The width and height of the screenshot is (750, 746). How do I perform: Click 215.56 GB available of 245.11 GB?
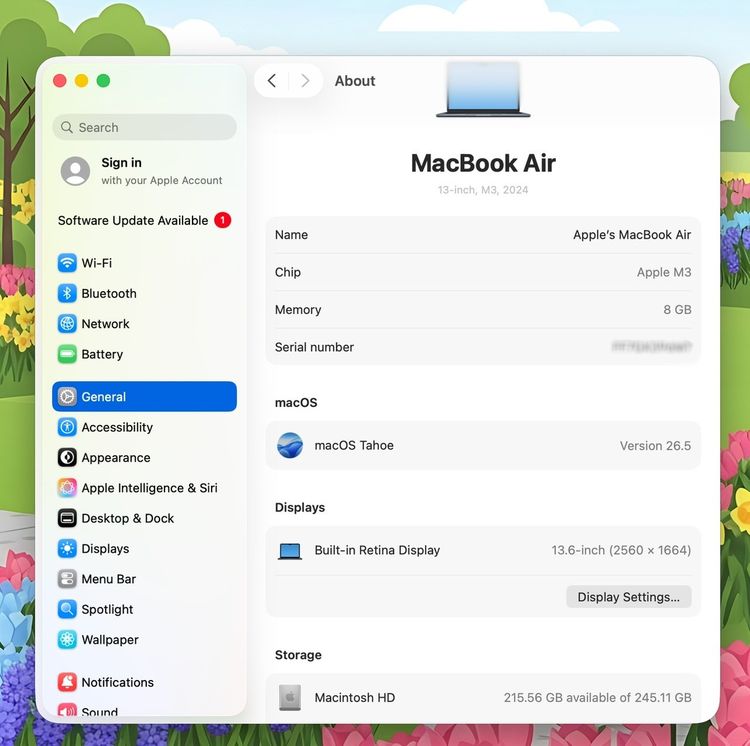(x=597, y=698)
